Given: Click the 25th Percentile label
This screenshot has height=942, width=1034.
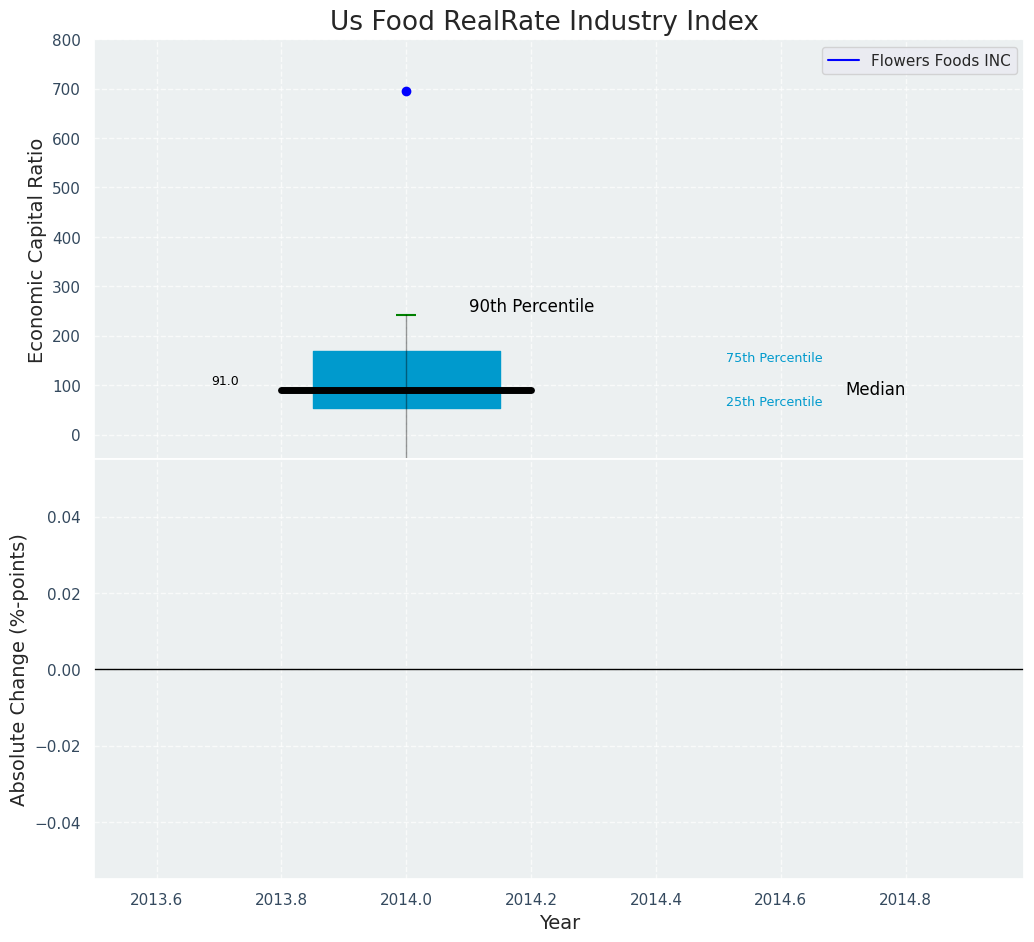Looking at the screenshot, I should (x=774, y=402).
